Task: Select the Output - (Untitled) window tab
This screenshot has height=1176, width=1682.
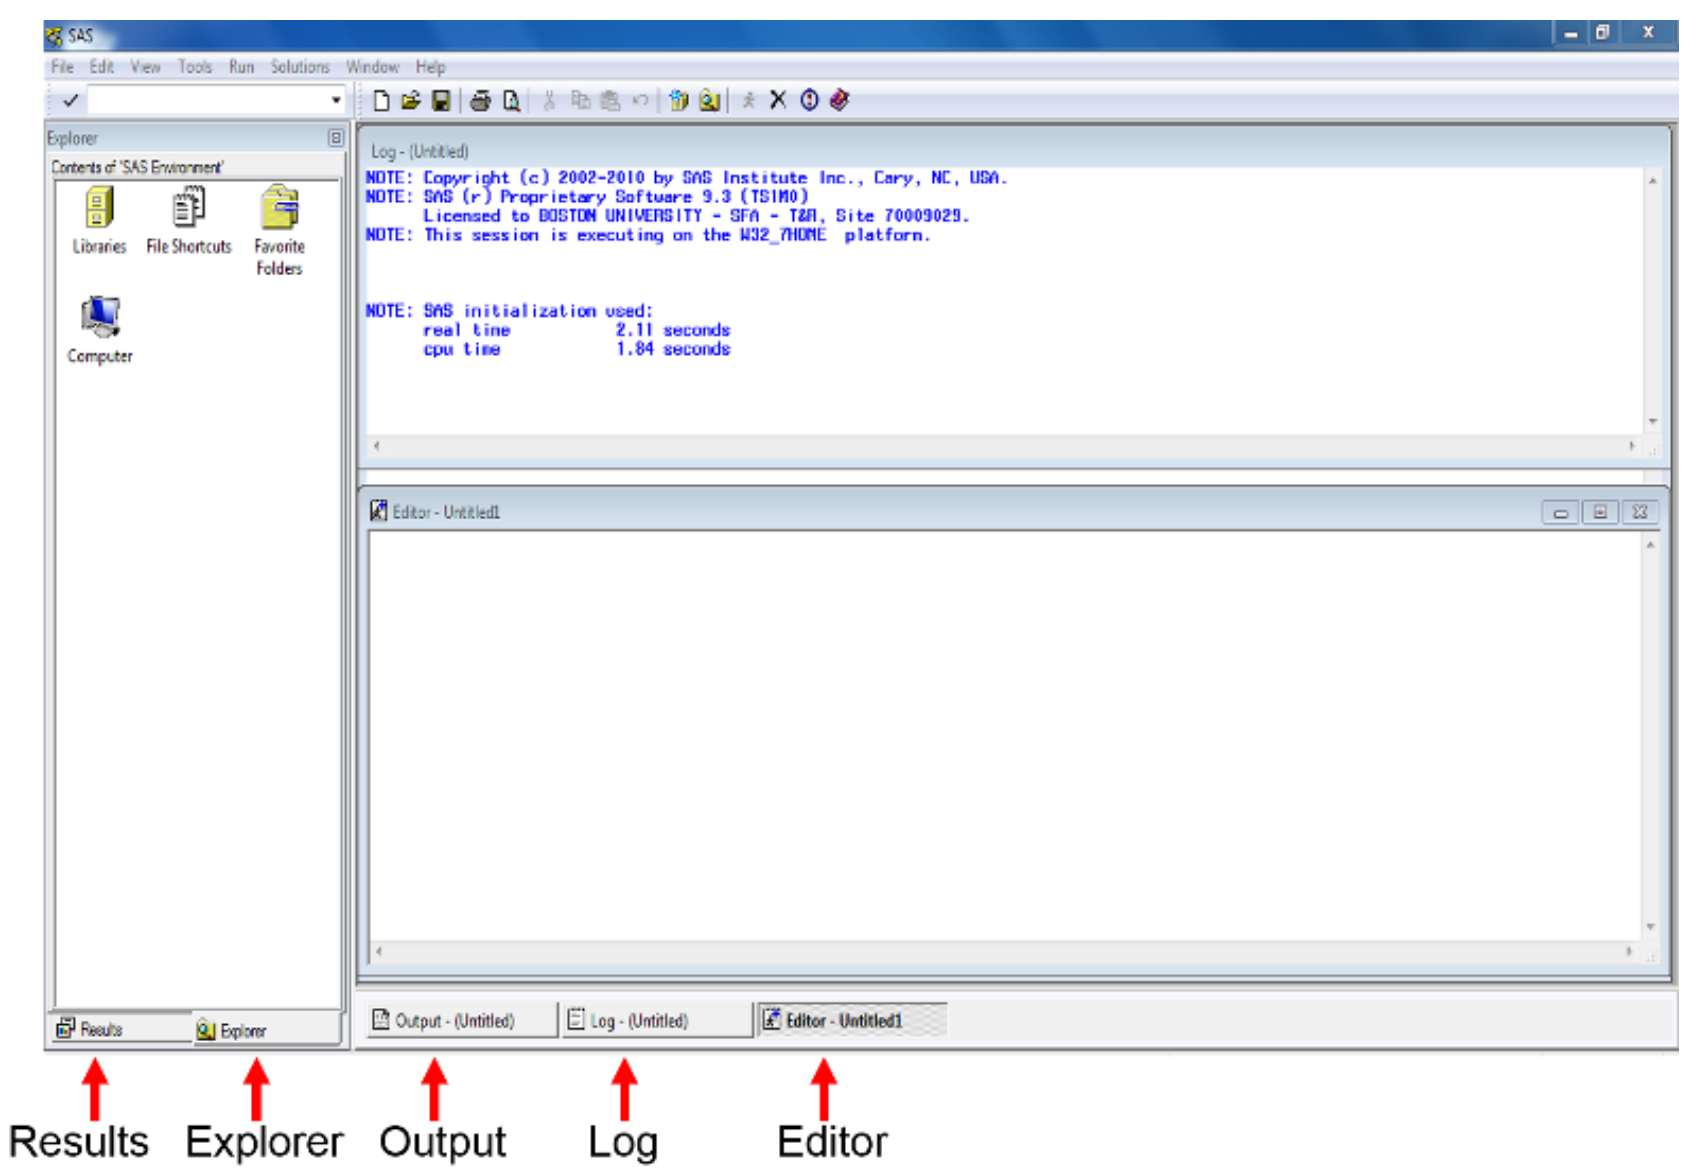Action: point(456,1021)
